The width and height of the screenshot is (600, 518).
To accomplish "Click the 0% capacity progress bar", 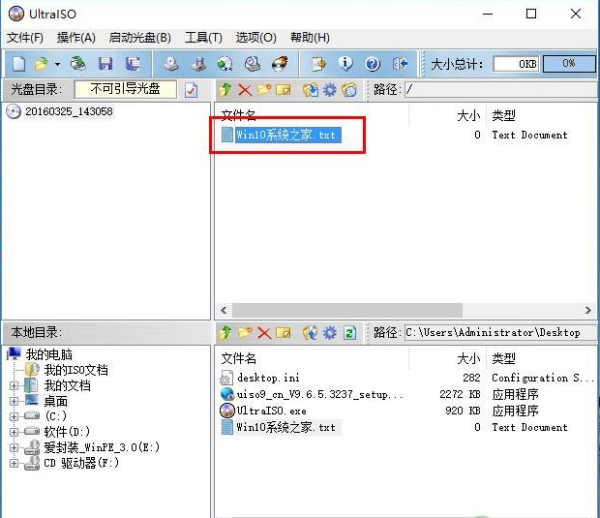I will (569, 64).
